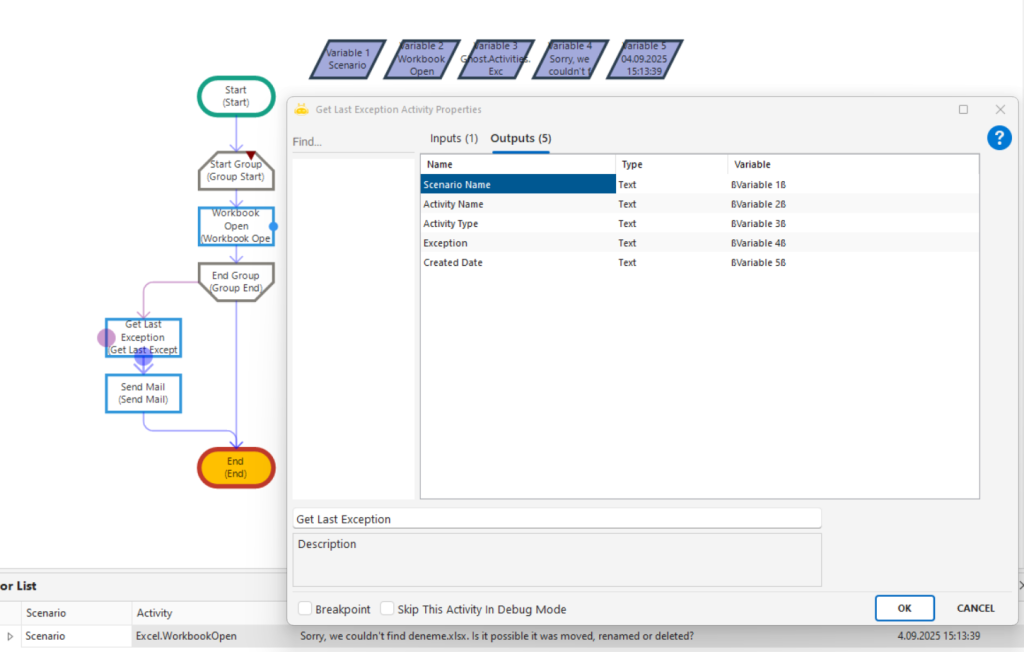
Task: Click the Find search field
Action: click(350, 142)
